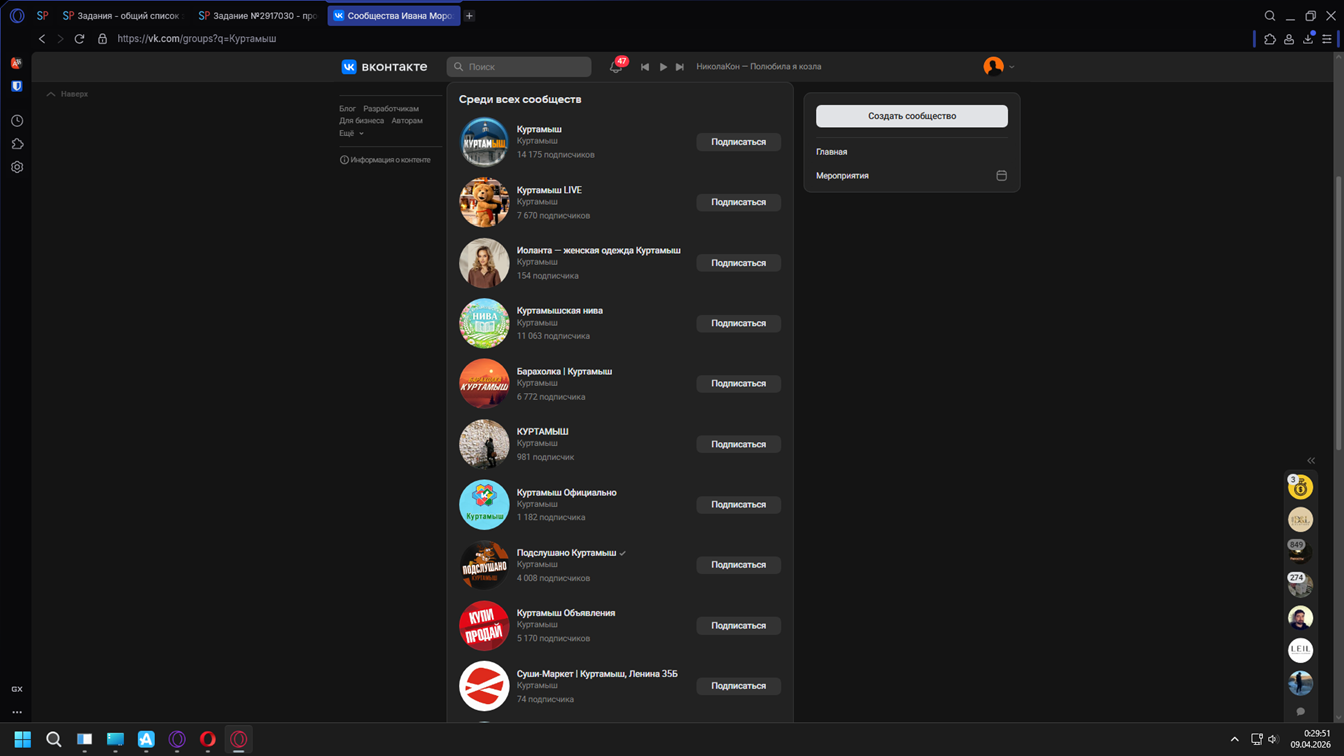
Task: Open chat bubble icon at bottom right
Action: click(1300, 712)
